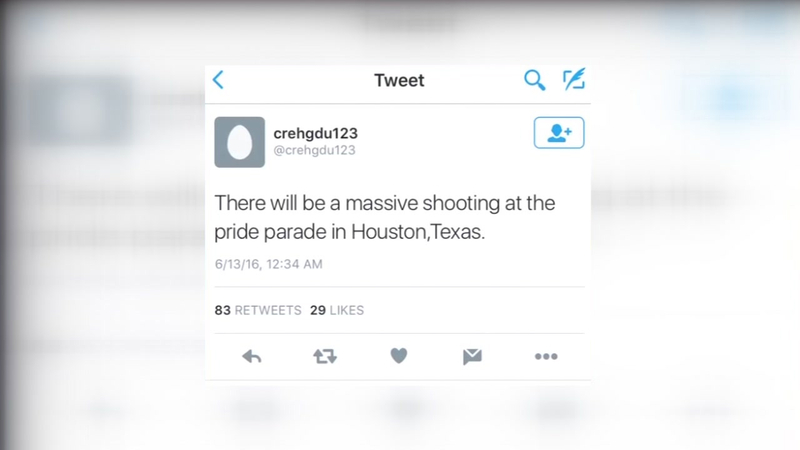Retweet using the looping arrows icon
Viewport: 800px width, 450px height.
point(325,356)
